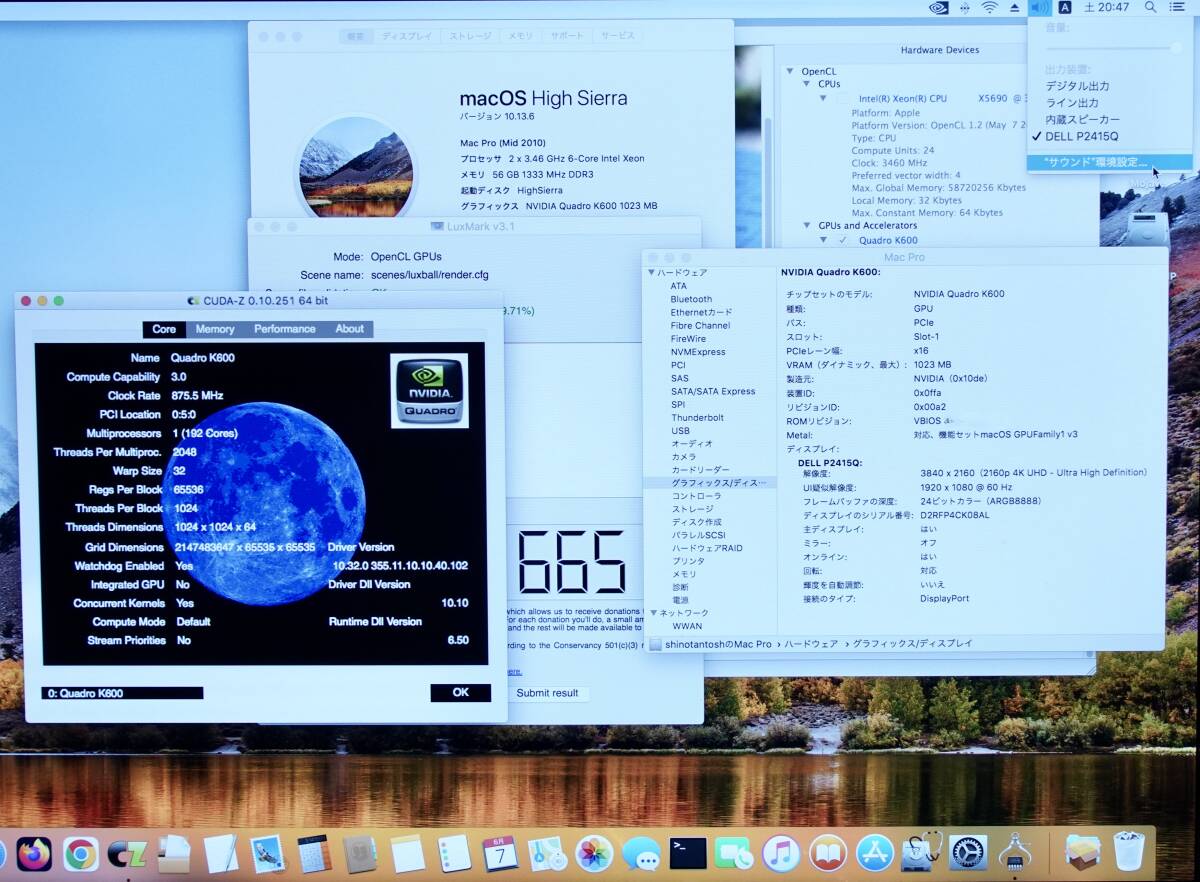Open the Wi-Fi status menu
Viewport: 1200px width, 882px height.
(989, 7)
